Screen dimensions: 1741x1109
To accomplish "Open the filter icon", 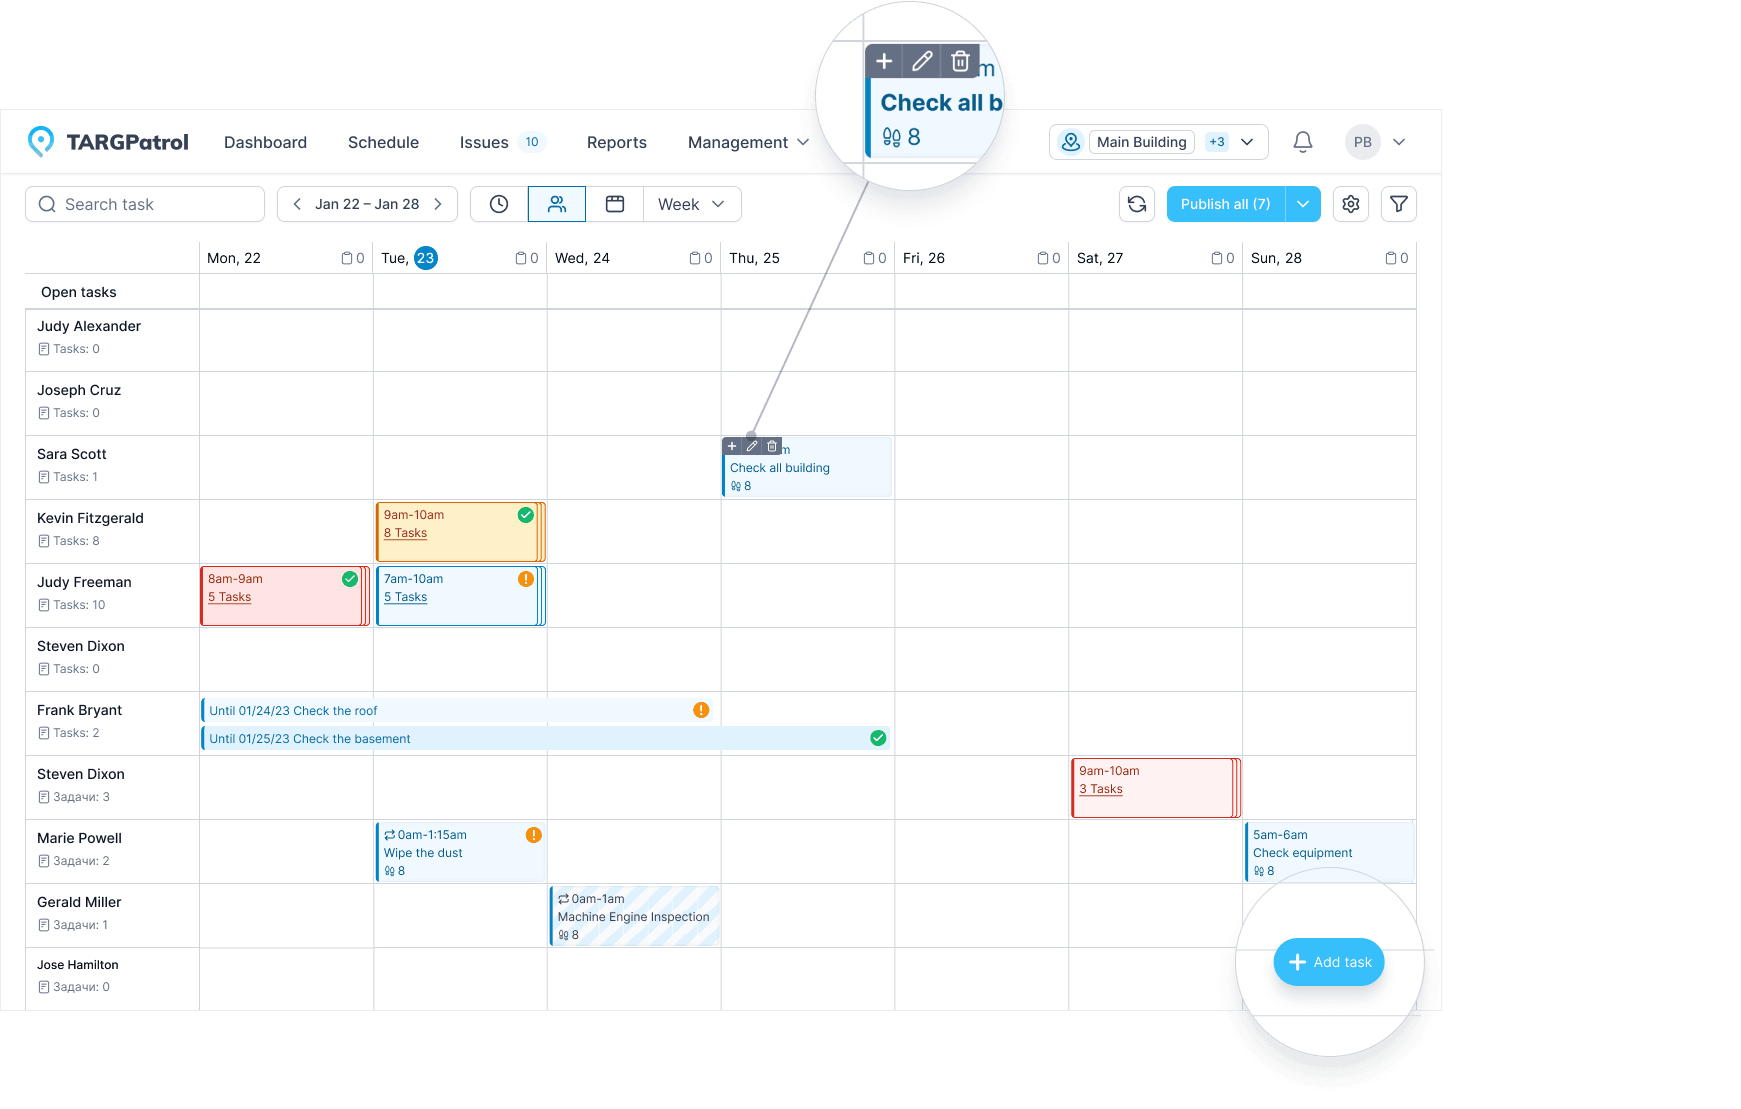I will pos(1399,204).
